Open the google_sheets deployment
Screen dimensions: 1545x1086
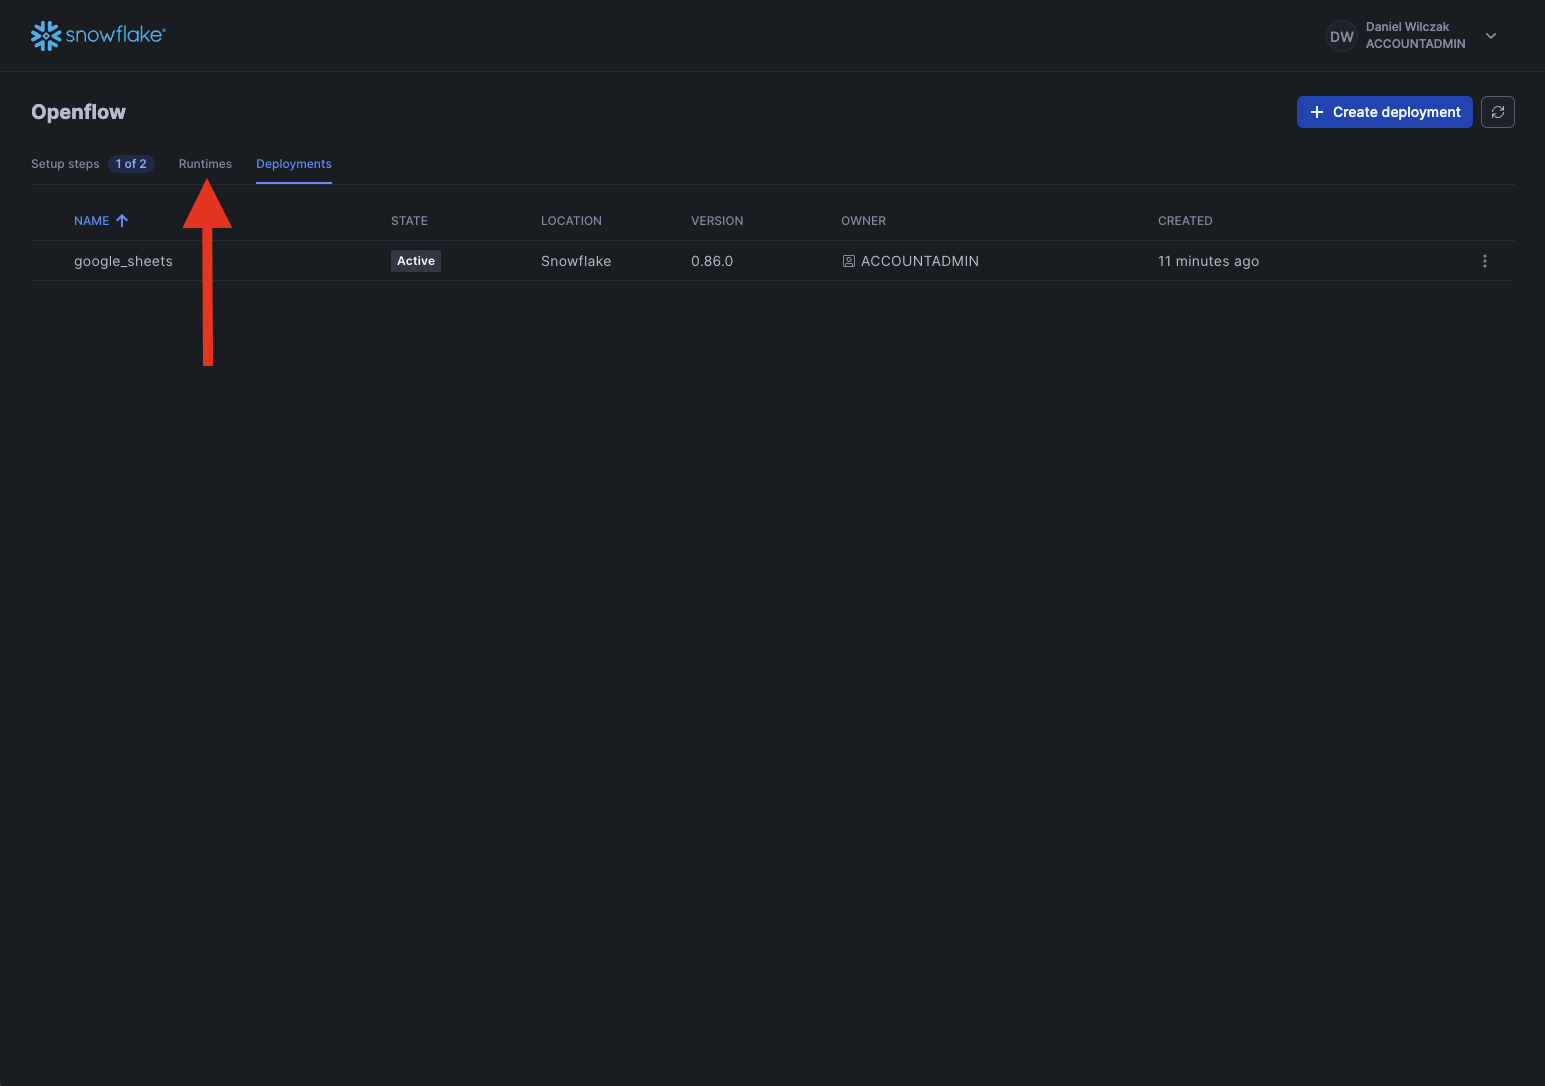(123, 261)
